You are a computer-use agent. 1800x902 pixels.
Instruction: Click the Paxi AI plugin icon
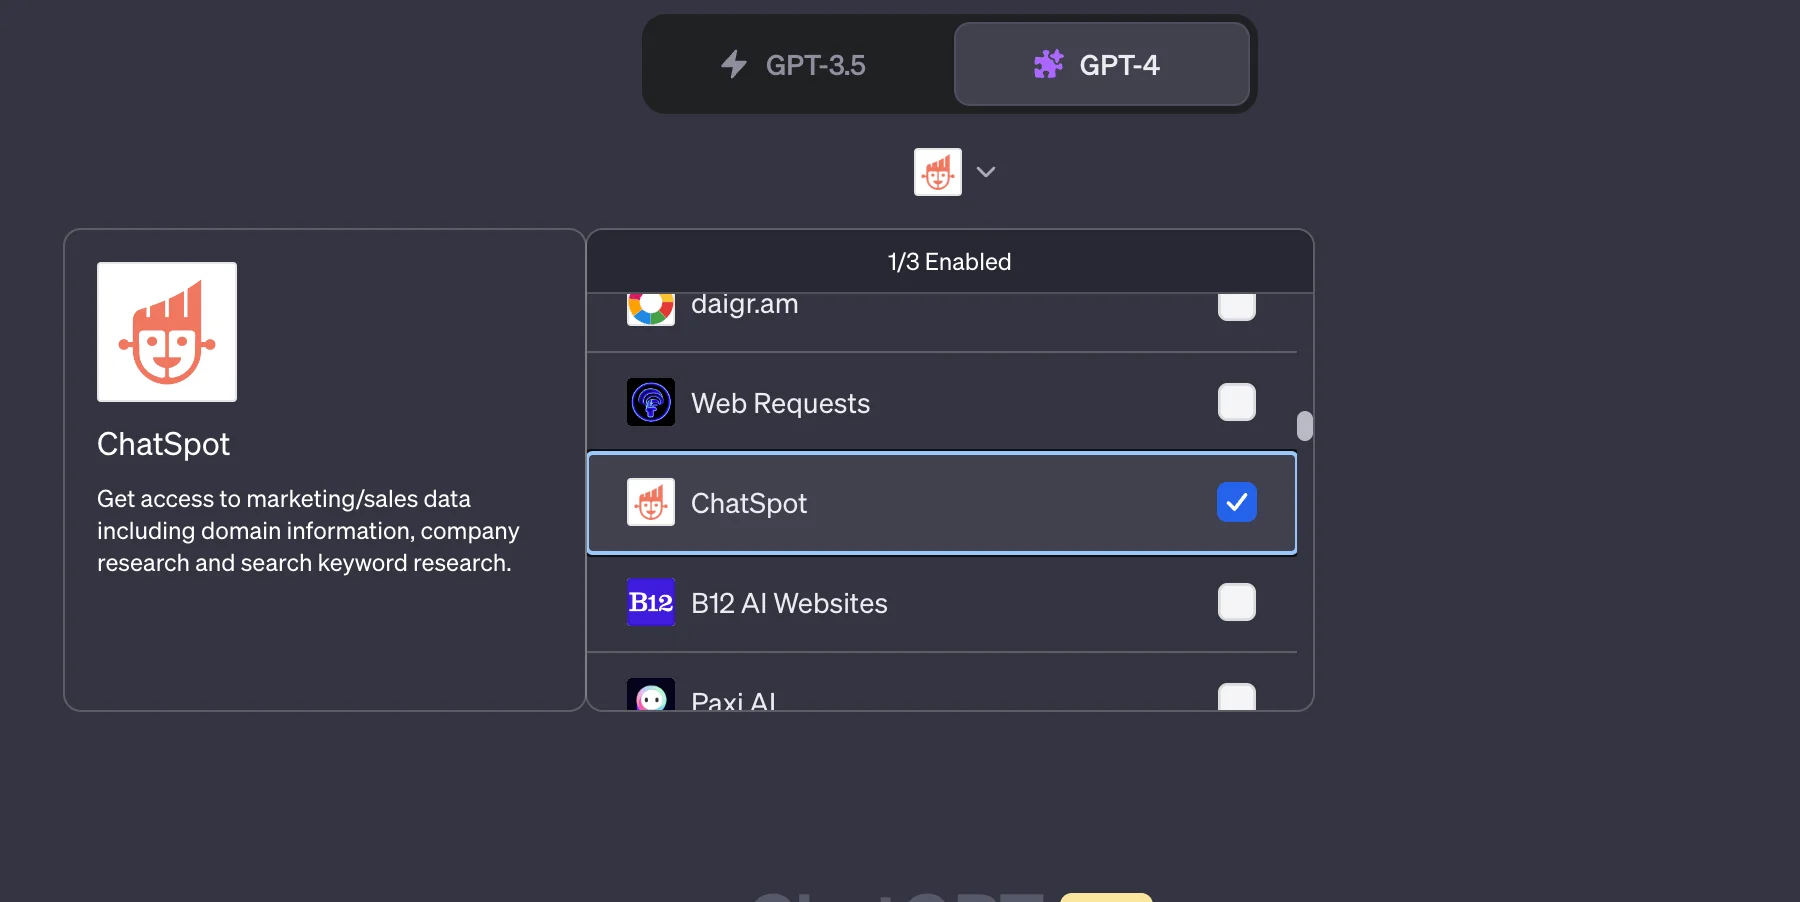[651, 694]
